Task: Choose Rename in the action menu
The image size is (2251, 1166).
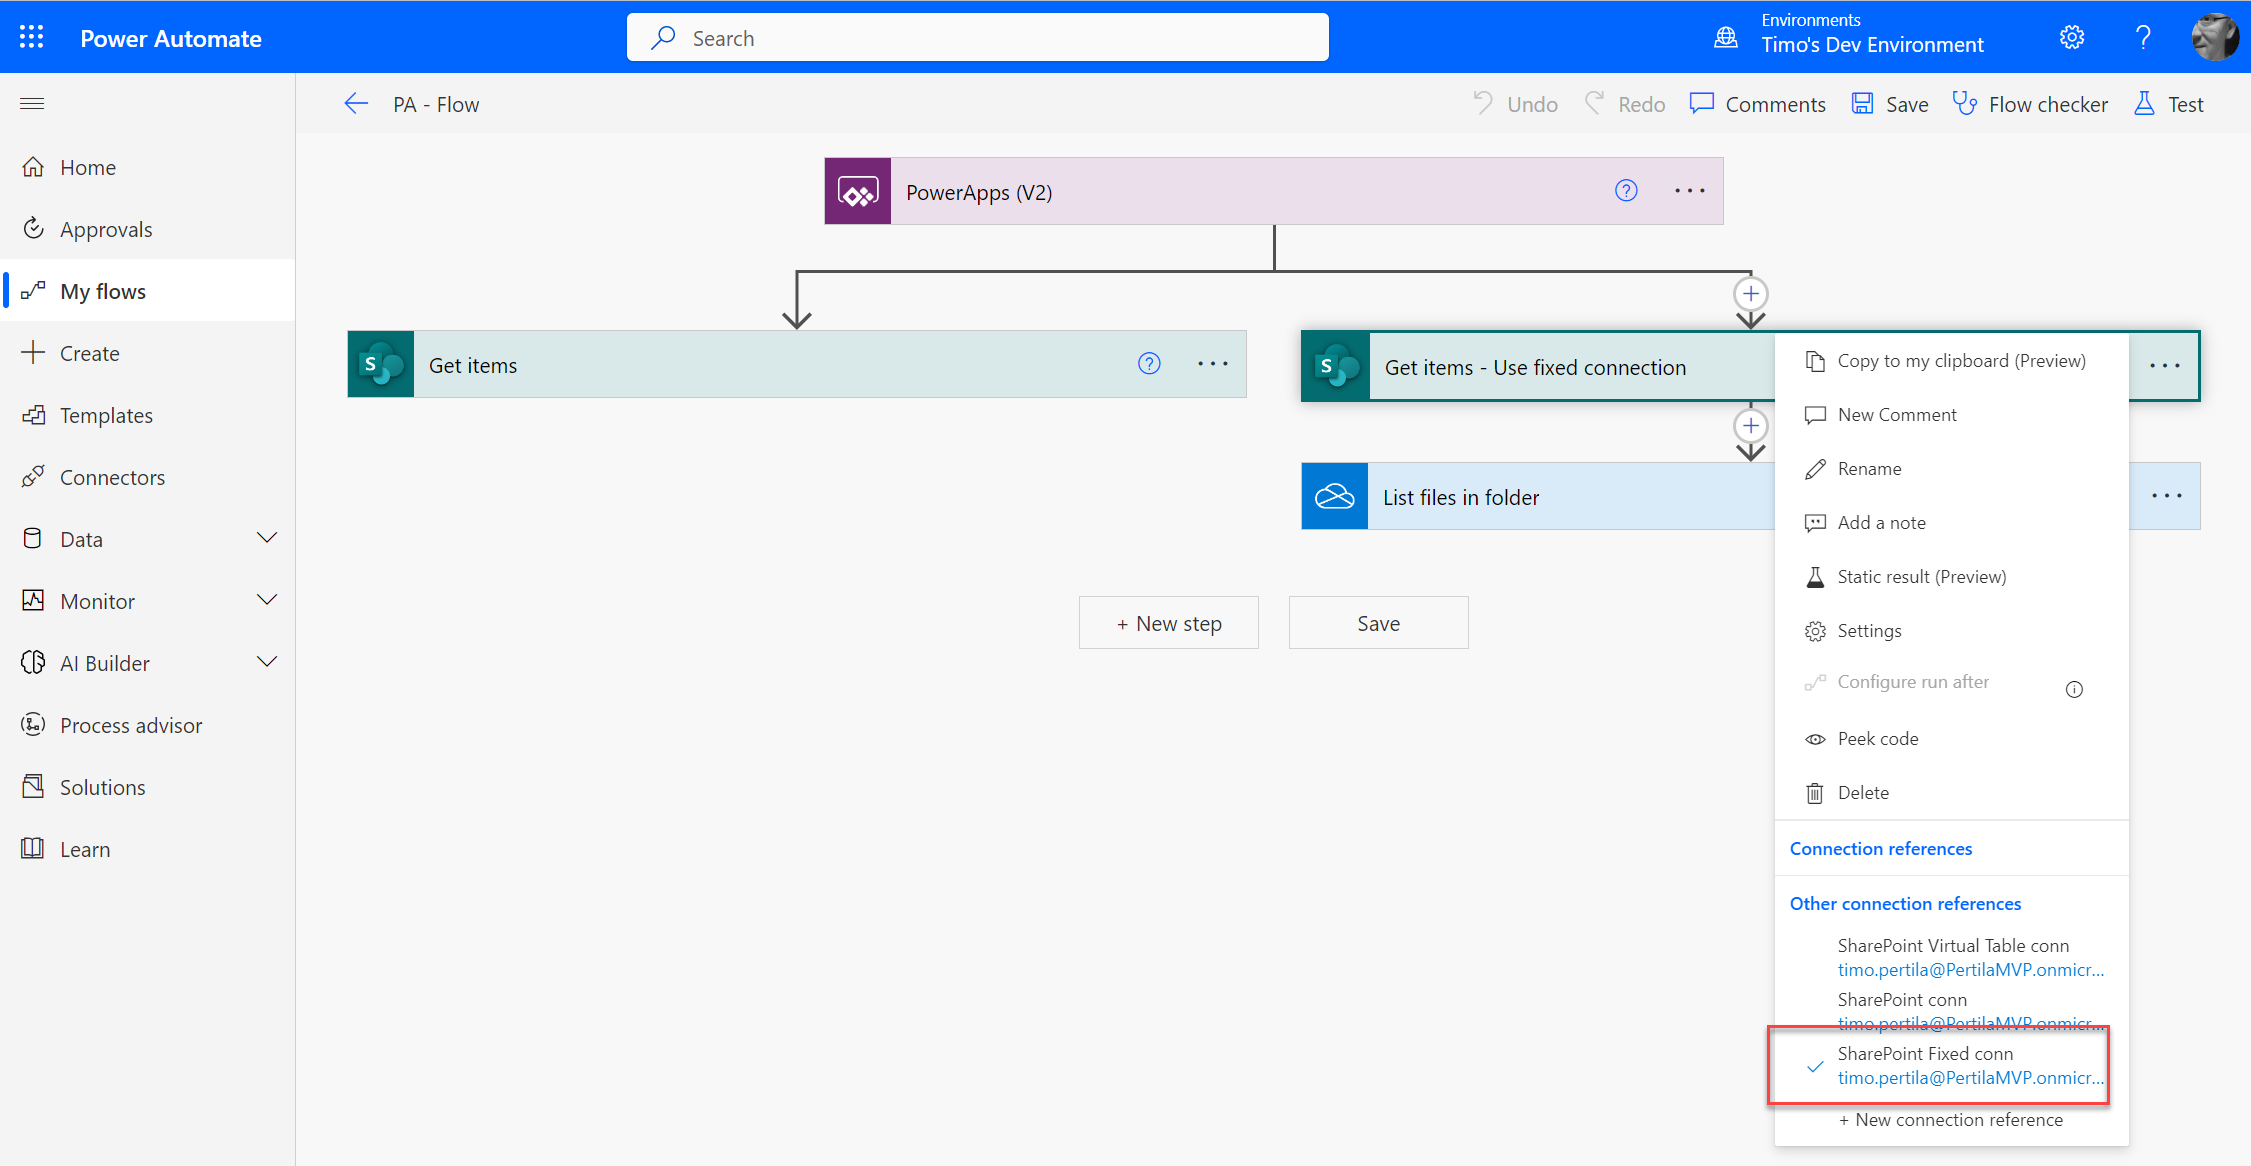Action: (x=1869, y=469)
